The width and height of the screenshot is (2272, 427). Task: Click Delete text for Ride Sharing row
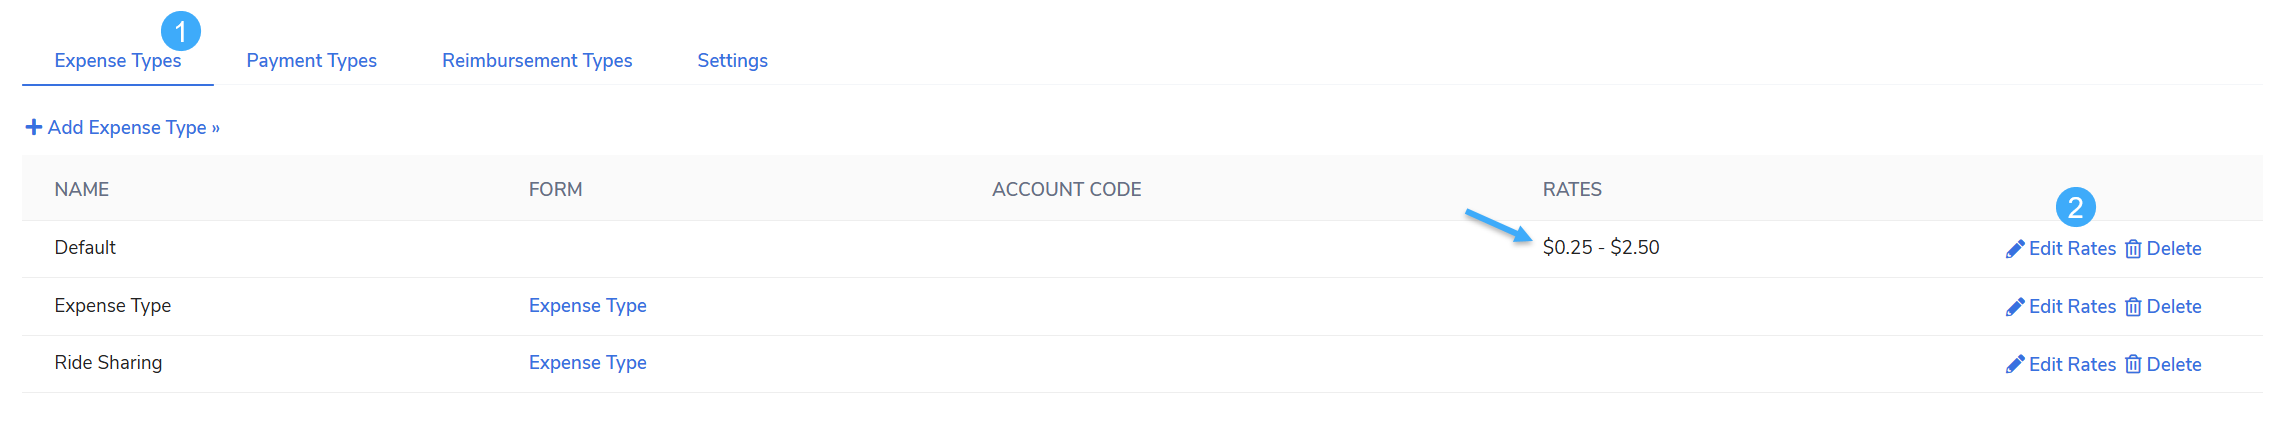click(2174, 364)
